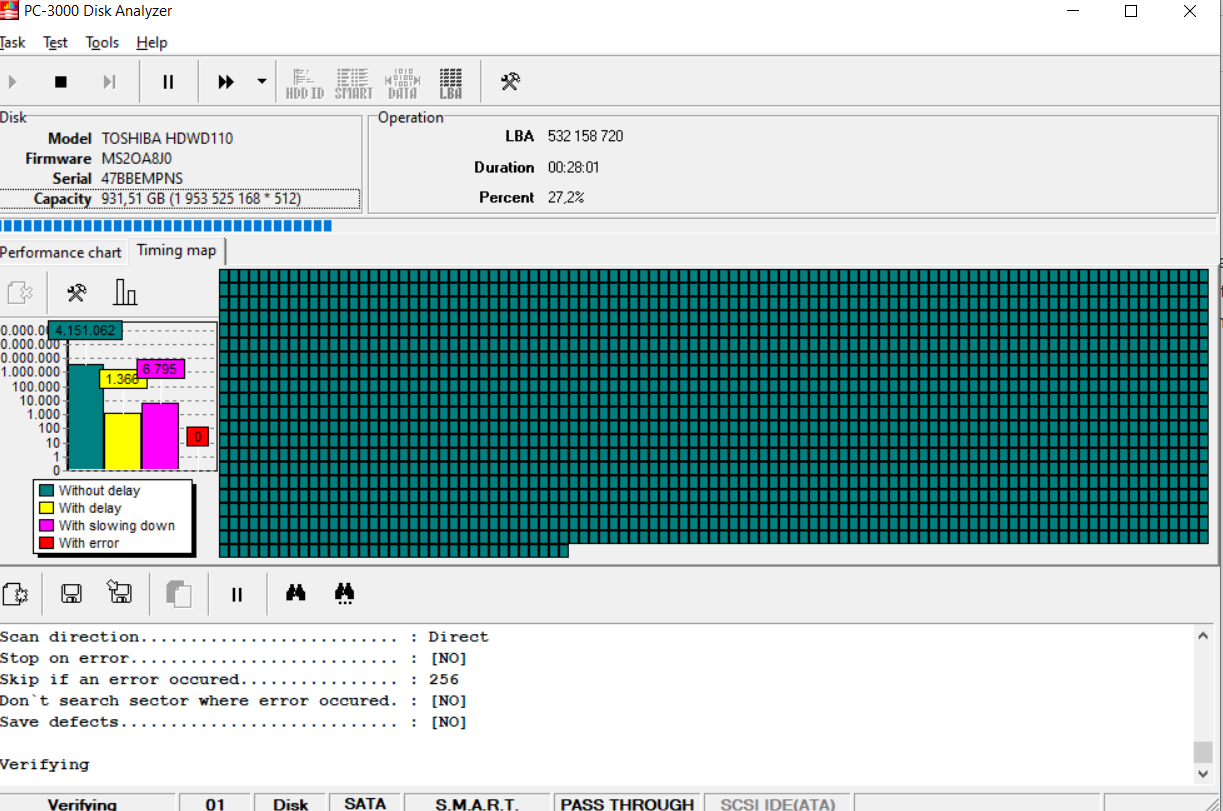The height and width of the screenshot is (811, 1223).
Task: Click the grayed export icon above the chart
Action: click(x=20, y=292)
